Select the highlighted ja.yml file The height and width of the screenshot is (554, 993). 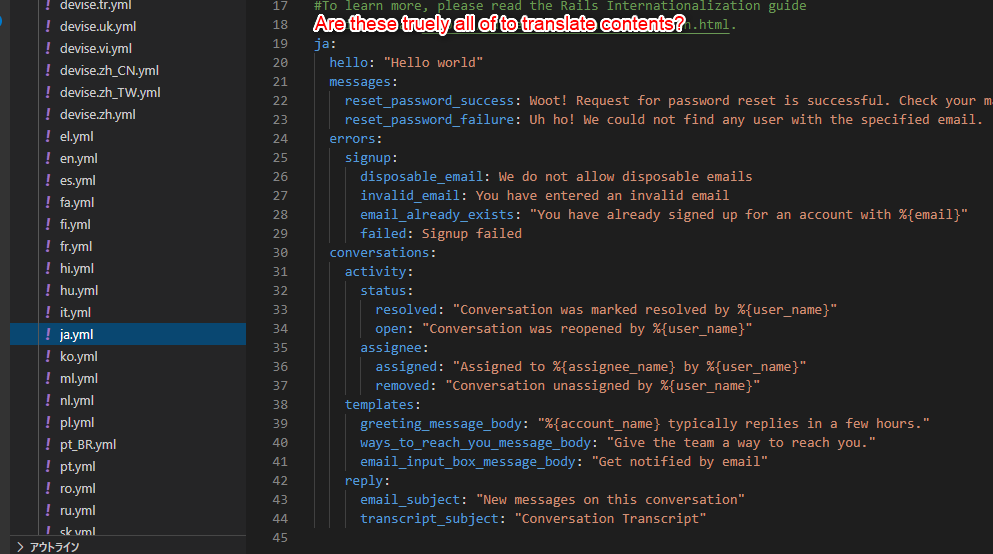[x=128, y=334]
